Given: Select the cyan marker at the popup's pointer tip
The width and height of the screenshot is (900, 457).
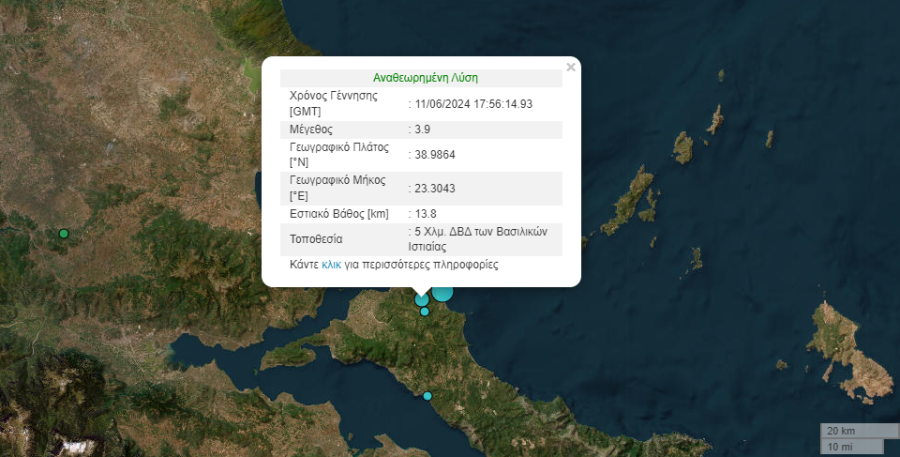Looking at the screenshot, I should (422, 299).
